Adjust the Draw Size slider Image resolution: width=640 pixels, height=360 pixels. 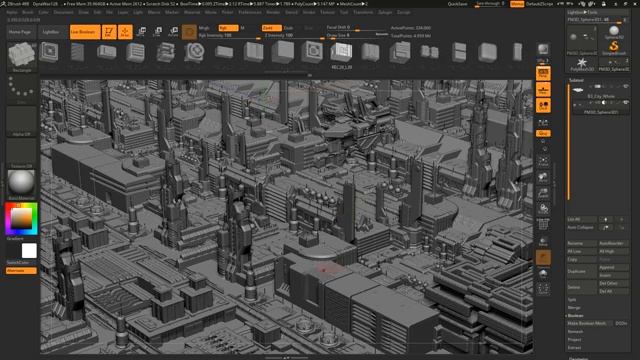coord(356,36)
